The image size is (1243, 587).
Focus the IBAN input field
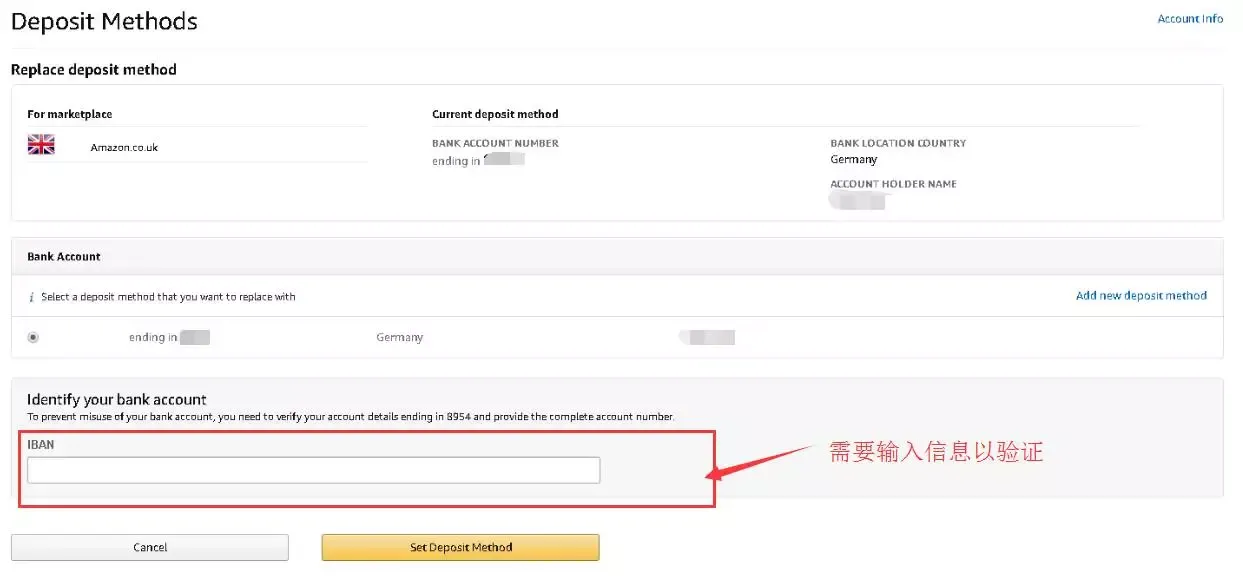coord(314,470)
